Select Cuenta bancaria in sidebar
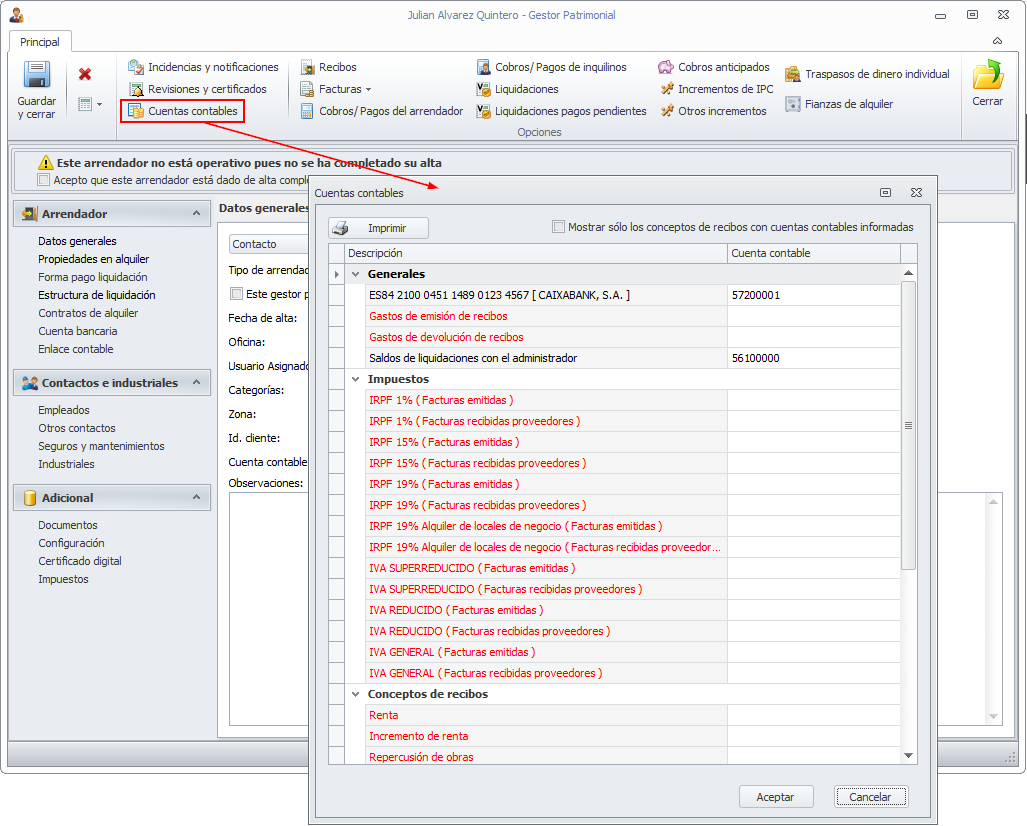 pos(78,331)
